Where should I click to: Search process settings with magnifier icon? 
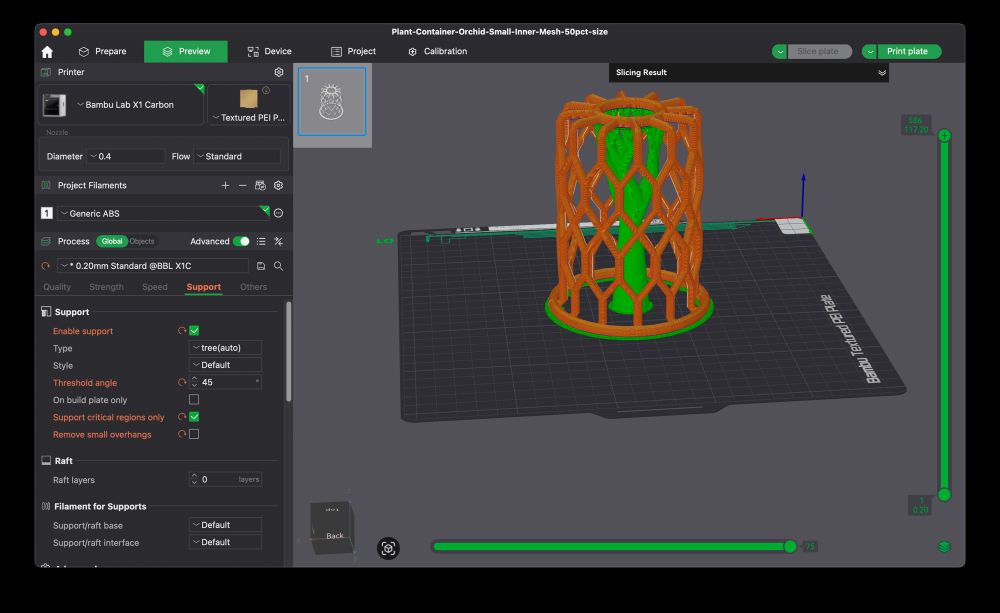click(x=278, y=266)
